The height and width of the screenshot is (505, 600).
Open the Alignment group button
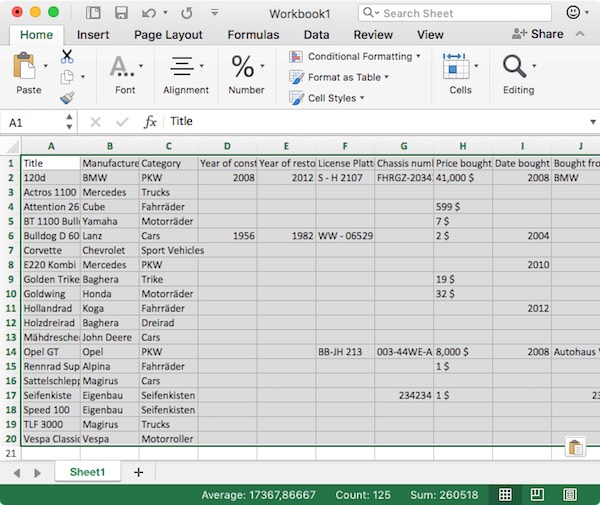pos(186,75)
